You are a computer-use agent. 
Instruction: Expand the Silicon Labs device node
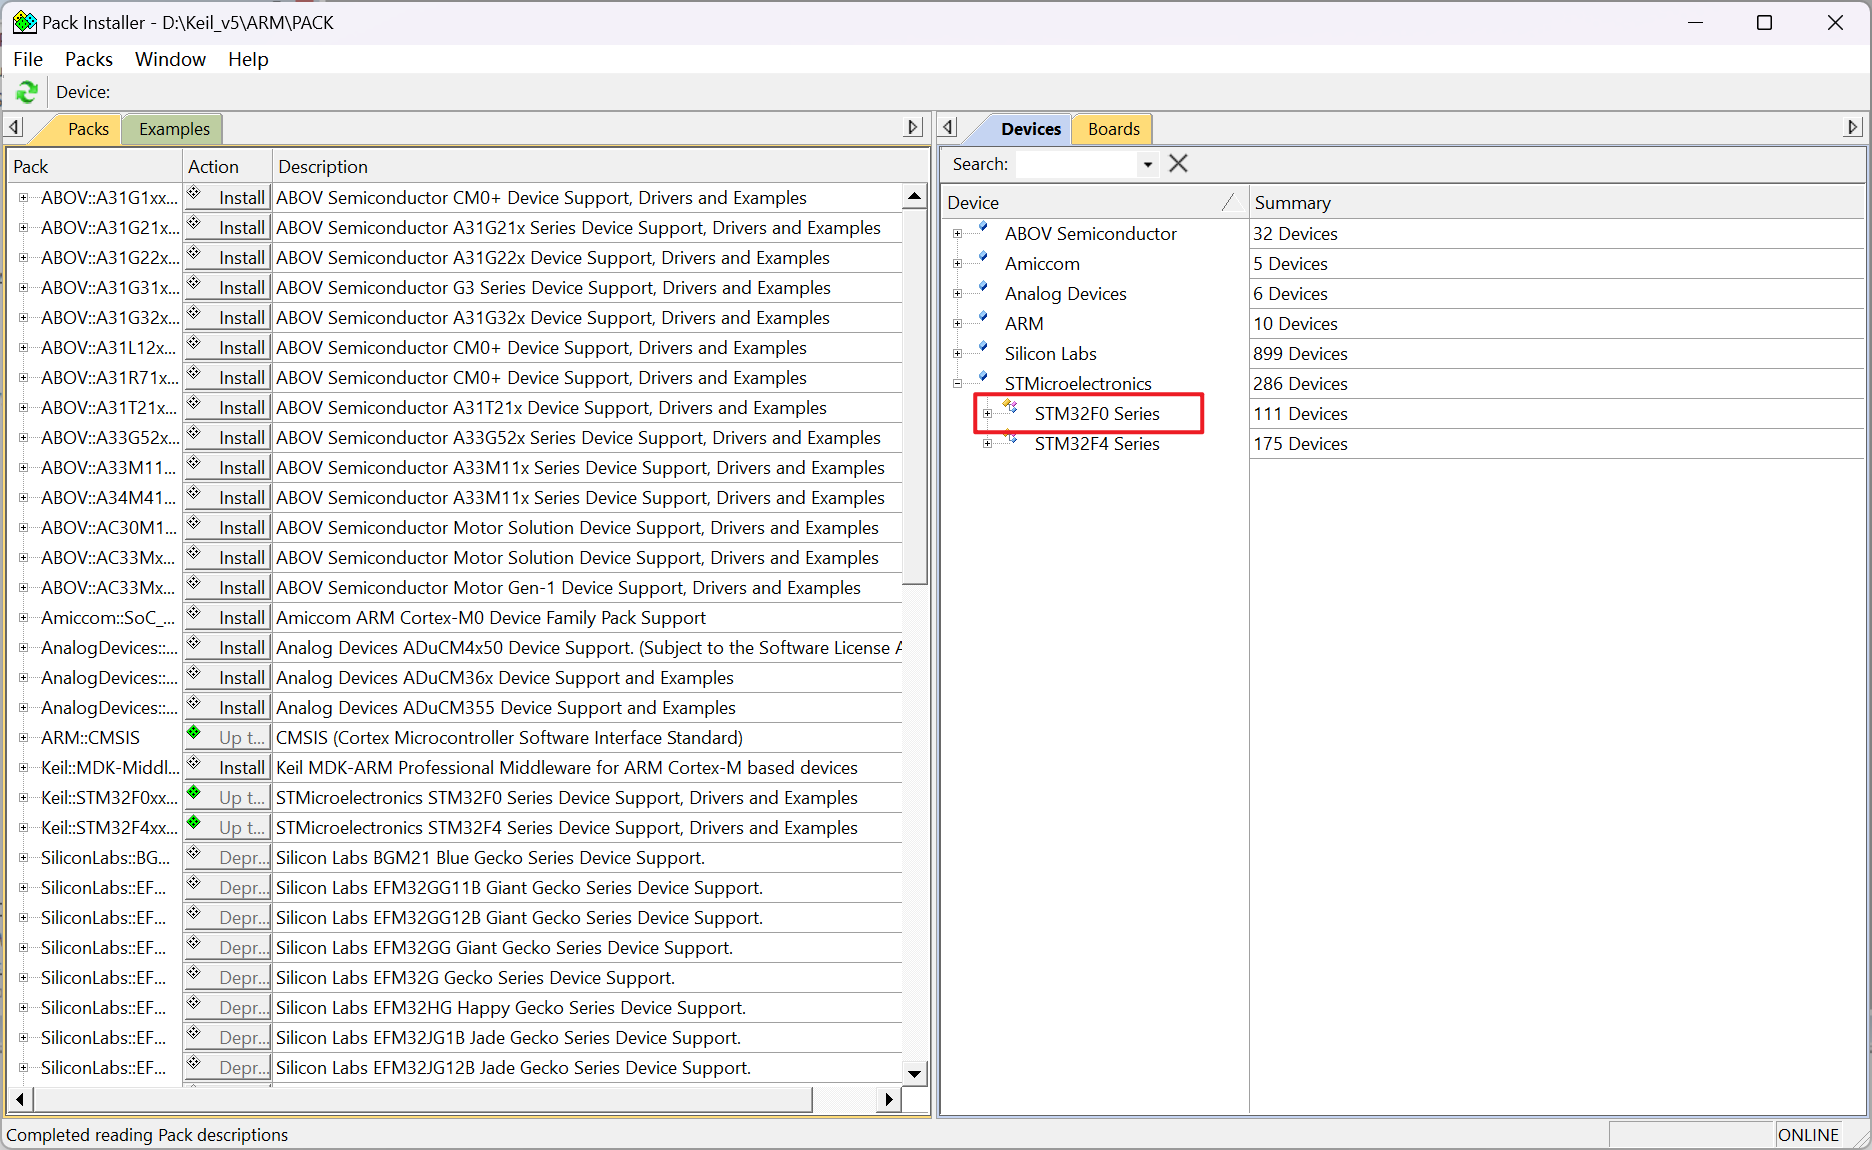click(957, 354)
